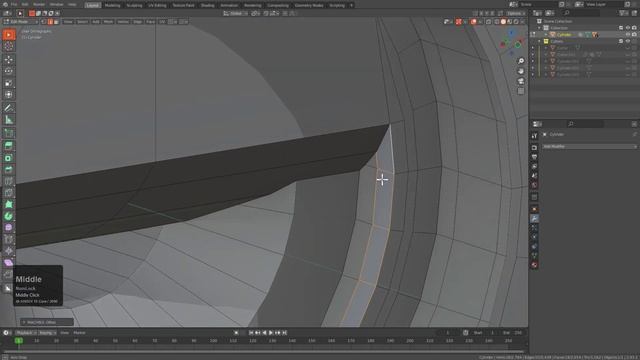
Task: Select the Rotate tool
Action: tap(9, 71)
